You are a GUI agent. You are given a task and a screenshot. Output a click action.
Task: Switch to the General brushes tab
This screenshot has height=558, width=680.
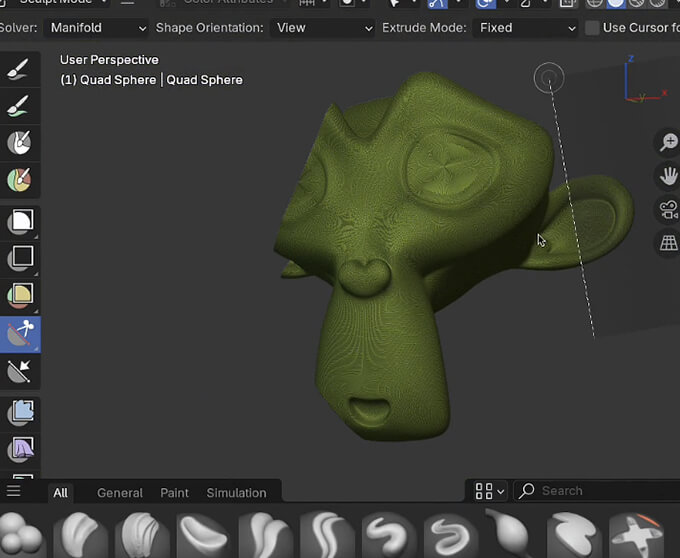(120, 493)
